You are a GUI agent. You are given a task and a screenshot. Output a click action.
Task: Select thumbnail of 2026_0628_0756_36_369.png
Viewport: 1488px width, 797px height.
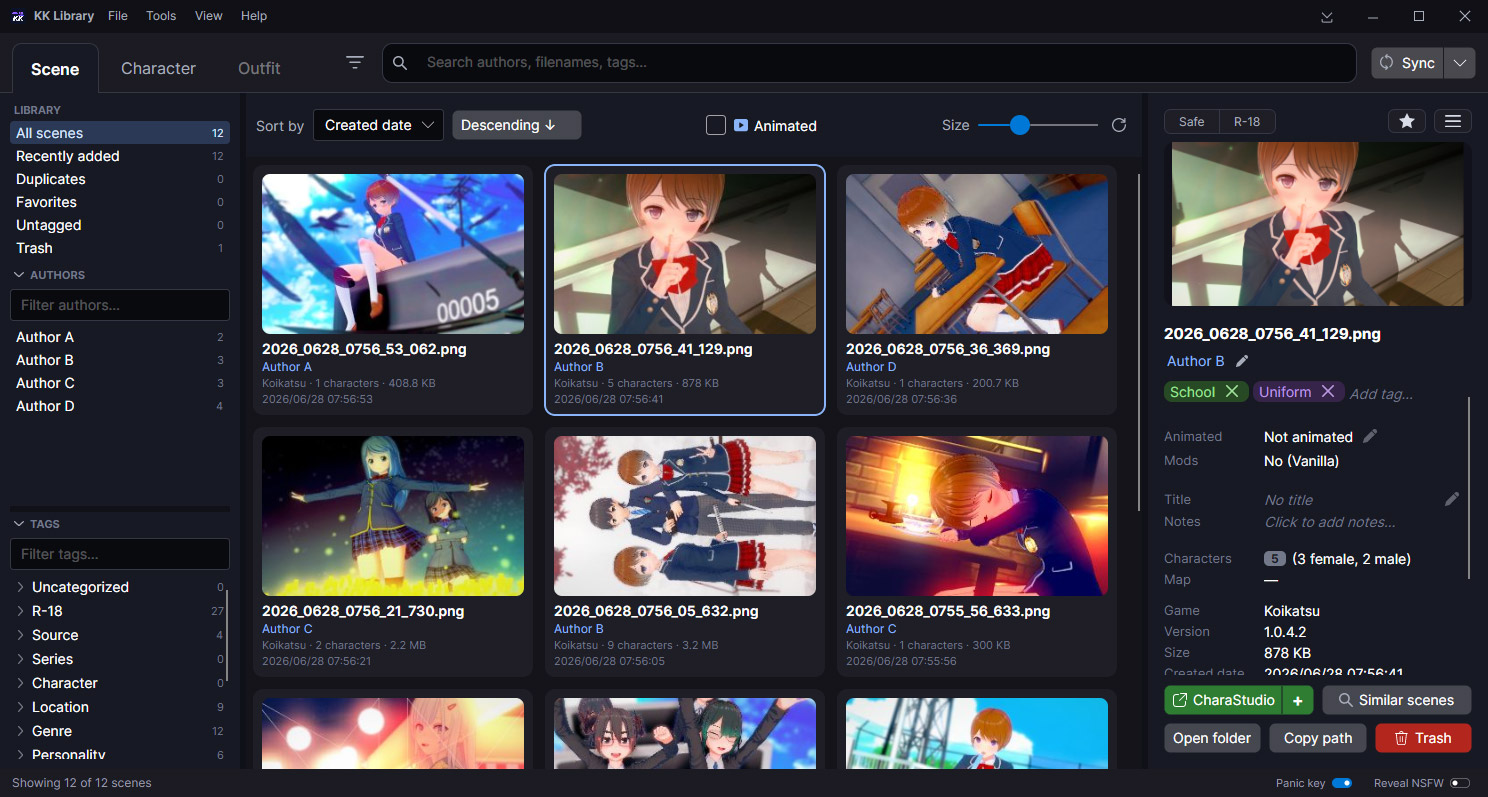click(x=977, y=254)
